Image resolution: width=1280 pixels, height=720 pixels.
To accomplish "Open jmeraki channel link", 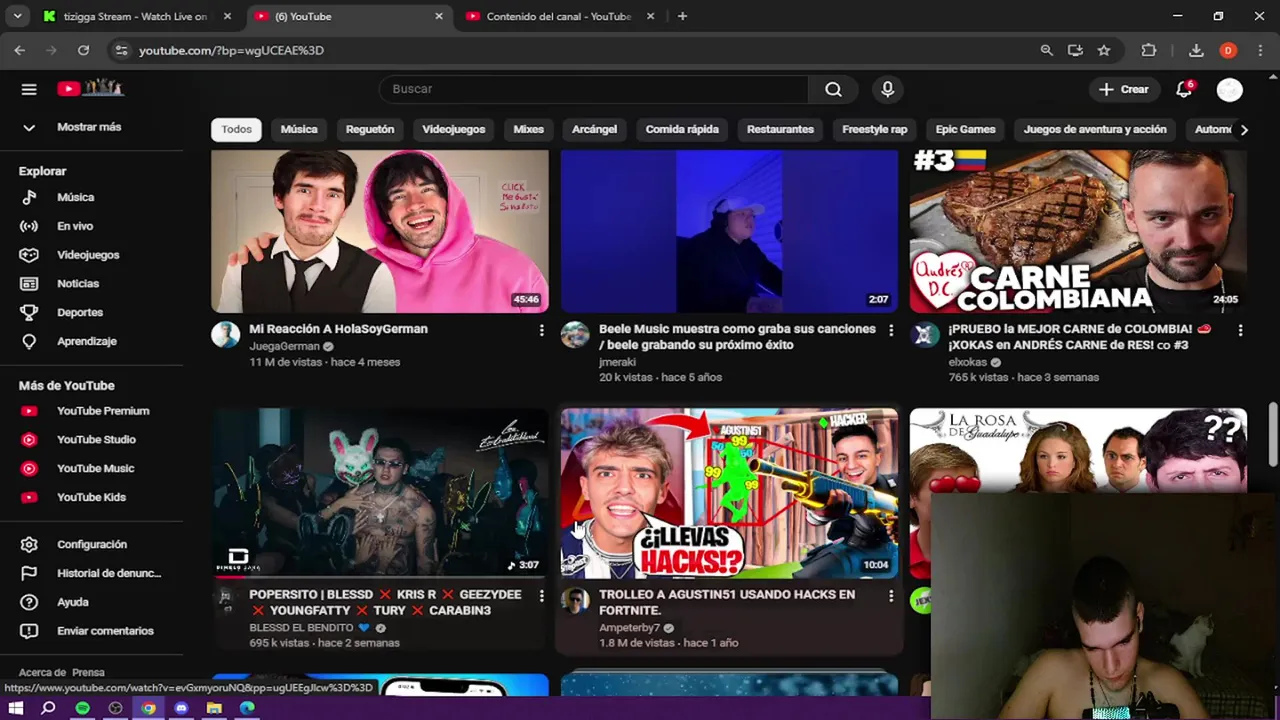I will (617, 362).
